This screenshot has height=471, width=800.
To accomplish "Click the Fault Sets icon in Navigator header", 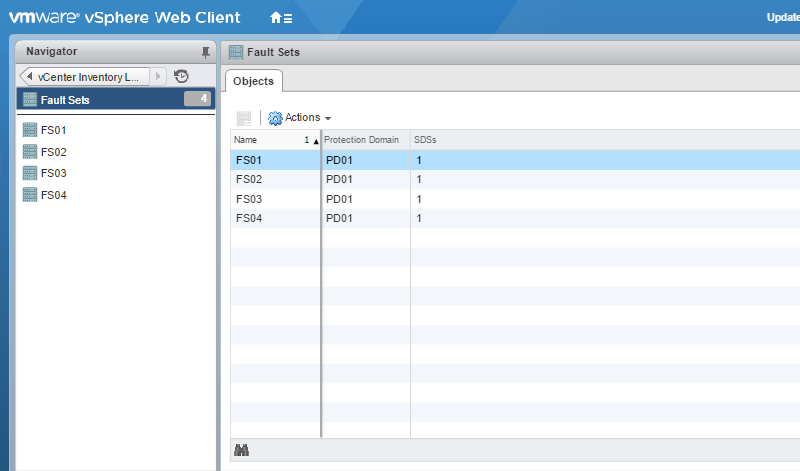I will point(30,99).
